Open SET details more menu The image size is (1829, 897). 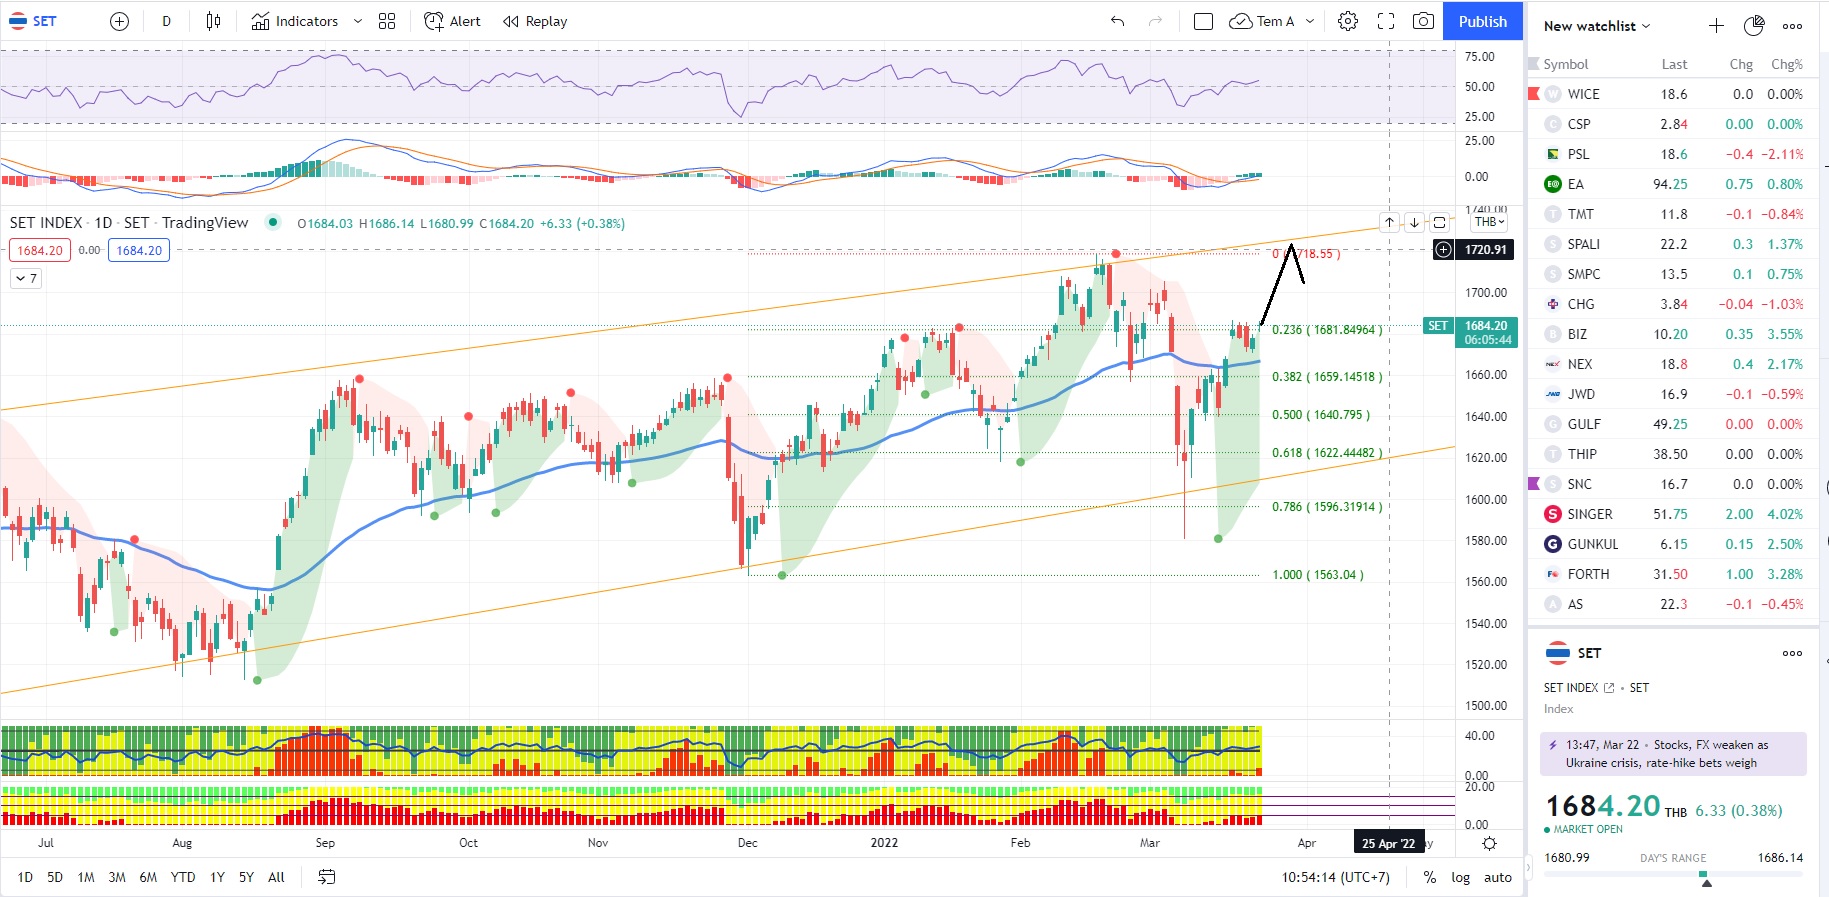pos(1792,653)
